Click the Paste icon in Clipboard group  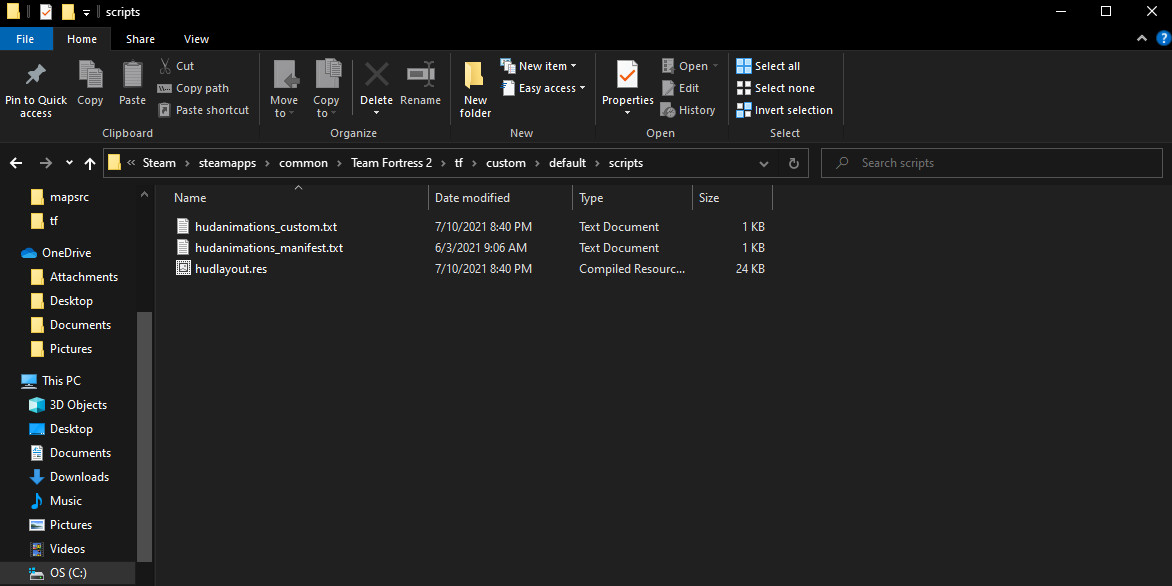(132, 76)
